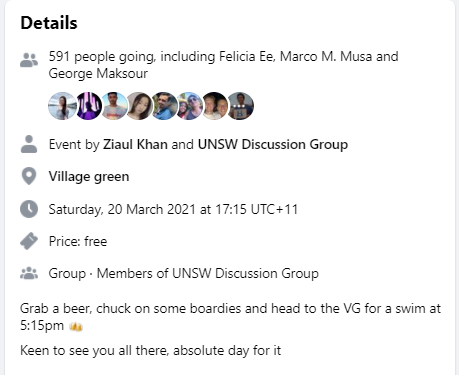
Task: Open the third attendee avatar
Action: (114, 106)
